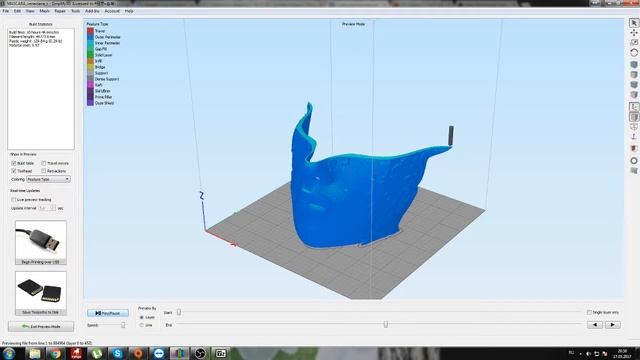Toggle point normals display icon
This screenshot has width=640, height=360.
634,137
